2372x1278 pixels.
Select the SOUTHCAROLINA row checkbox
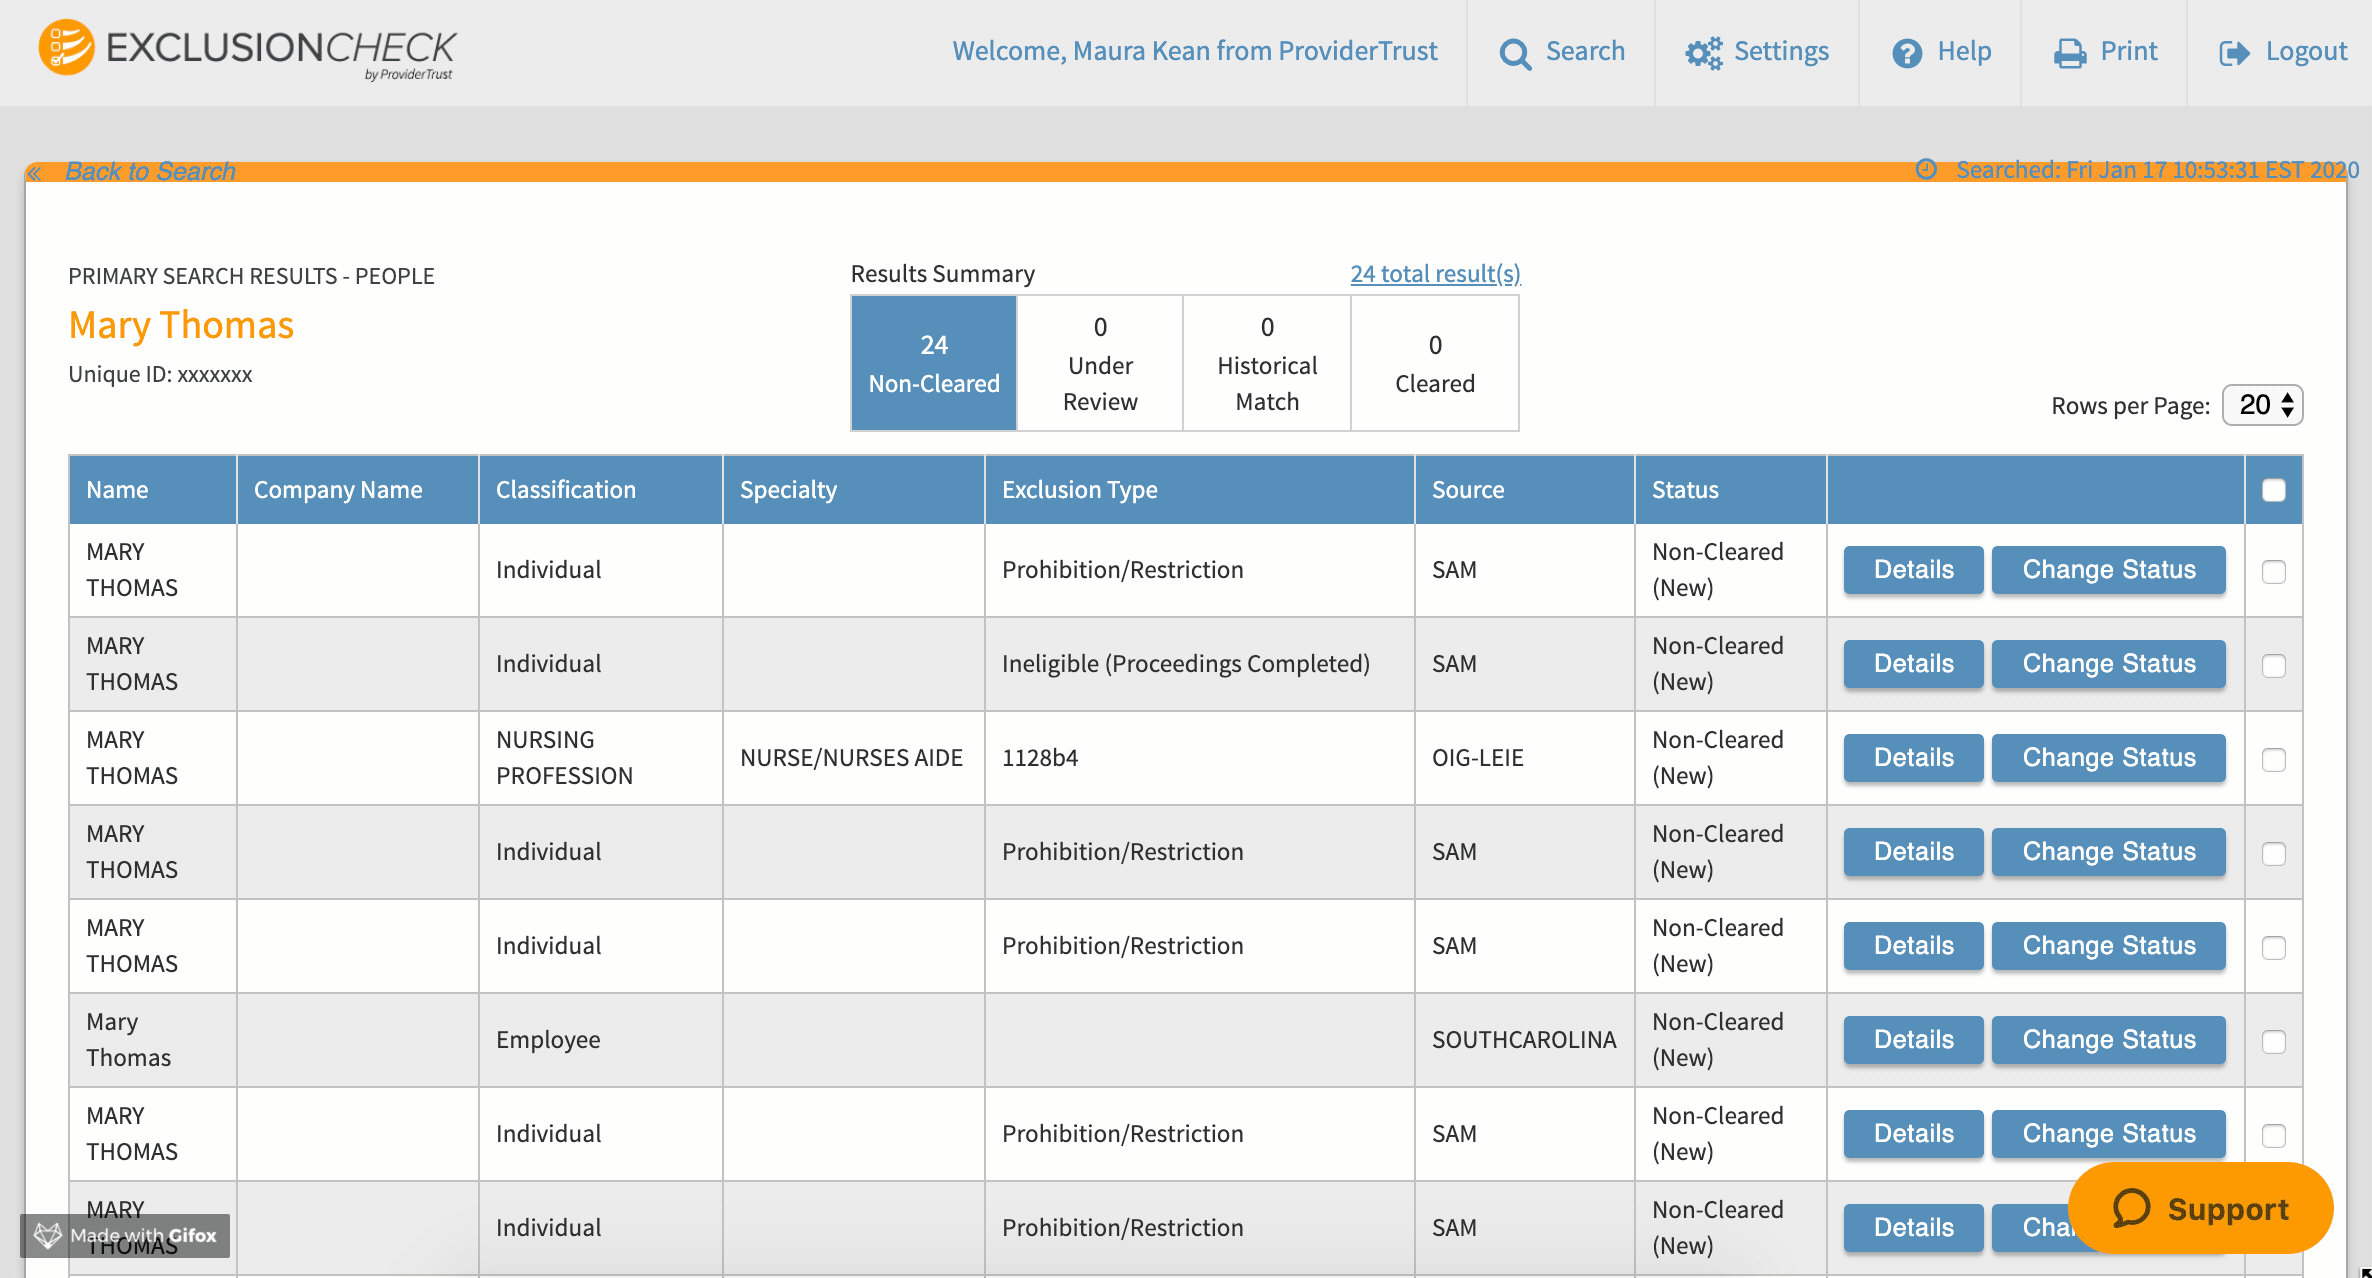pyautogui.click(x=2273, y=1042)
